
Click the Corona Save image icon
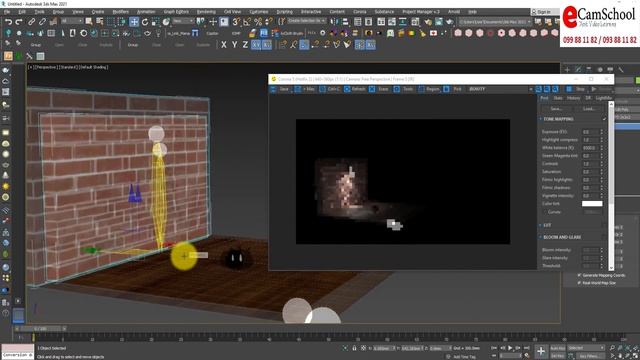point(281,89)
